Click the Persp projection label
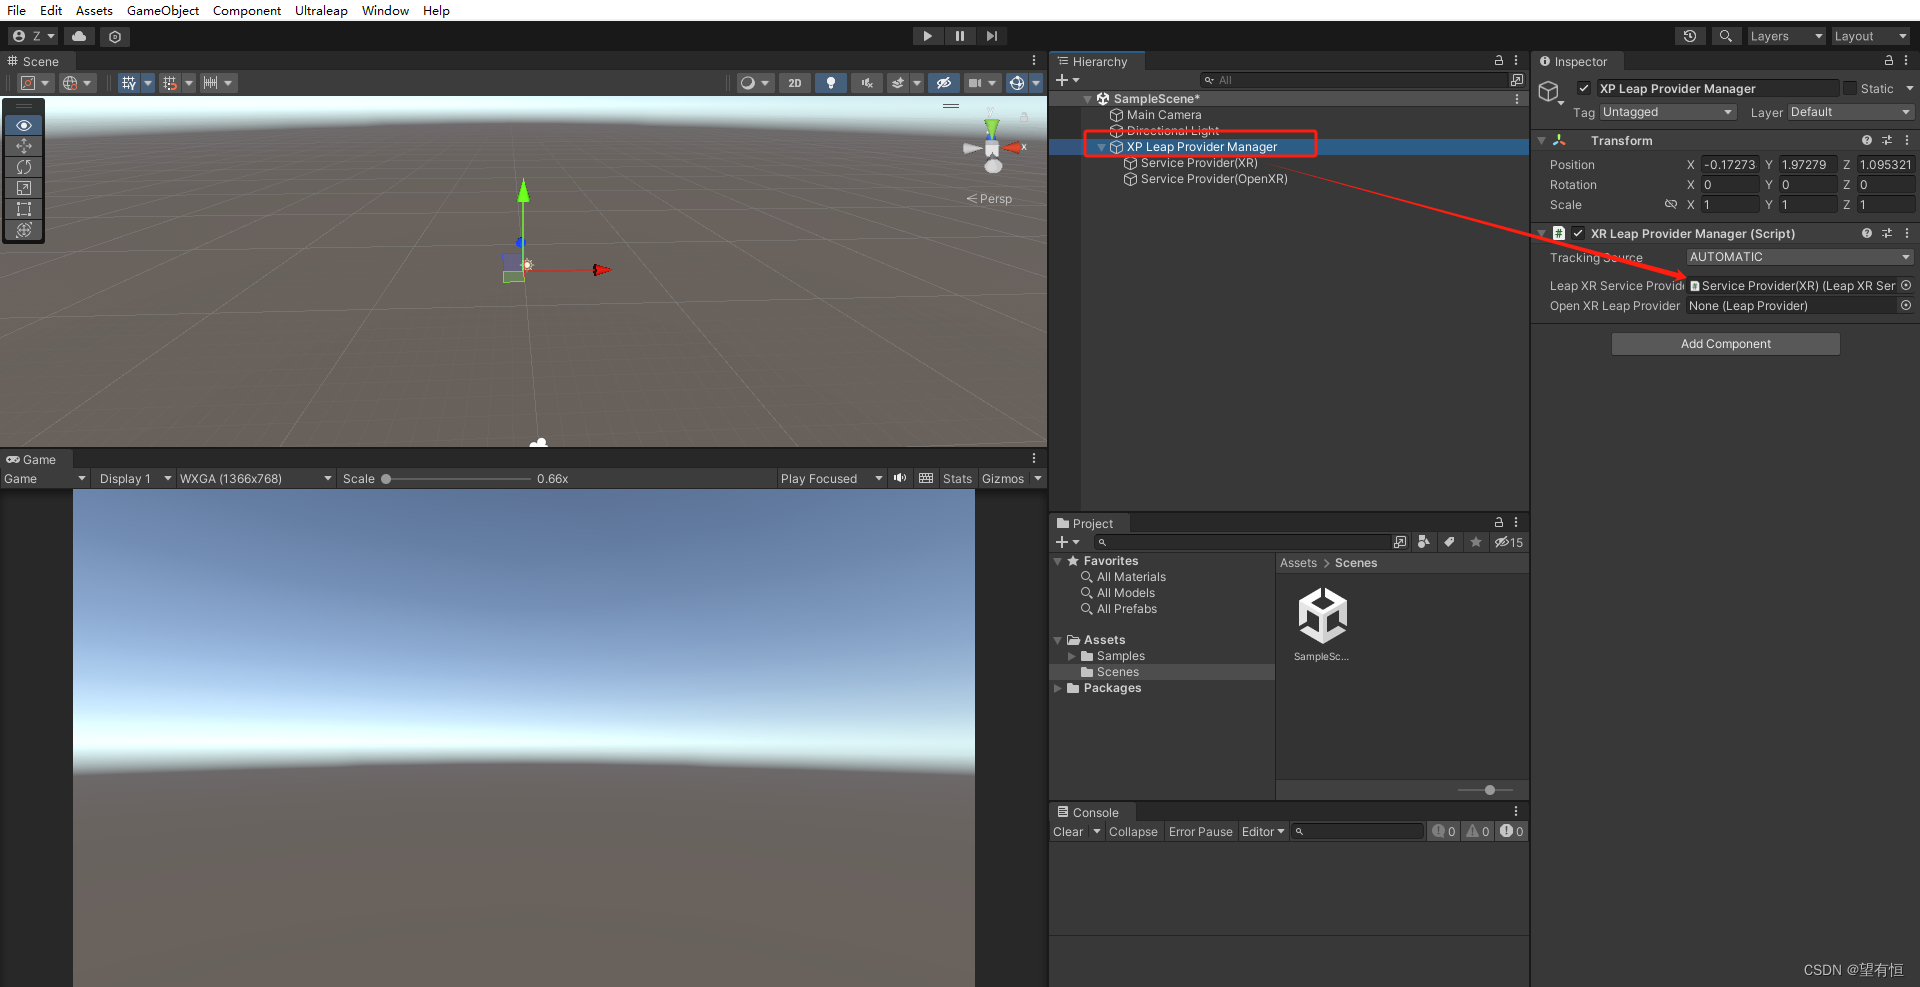The width and height of the screenshot is (1920, 987). click(x=995, y=199)
